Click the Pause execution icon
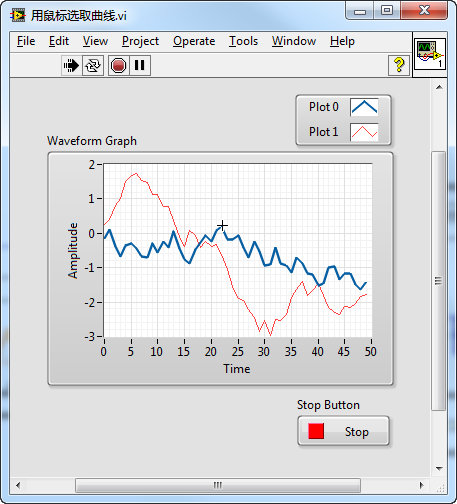This screenshot has height=504, width=457. (140, 65)
